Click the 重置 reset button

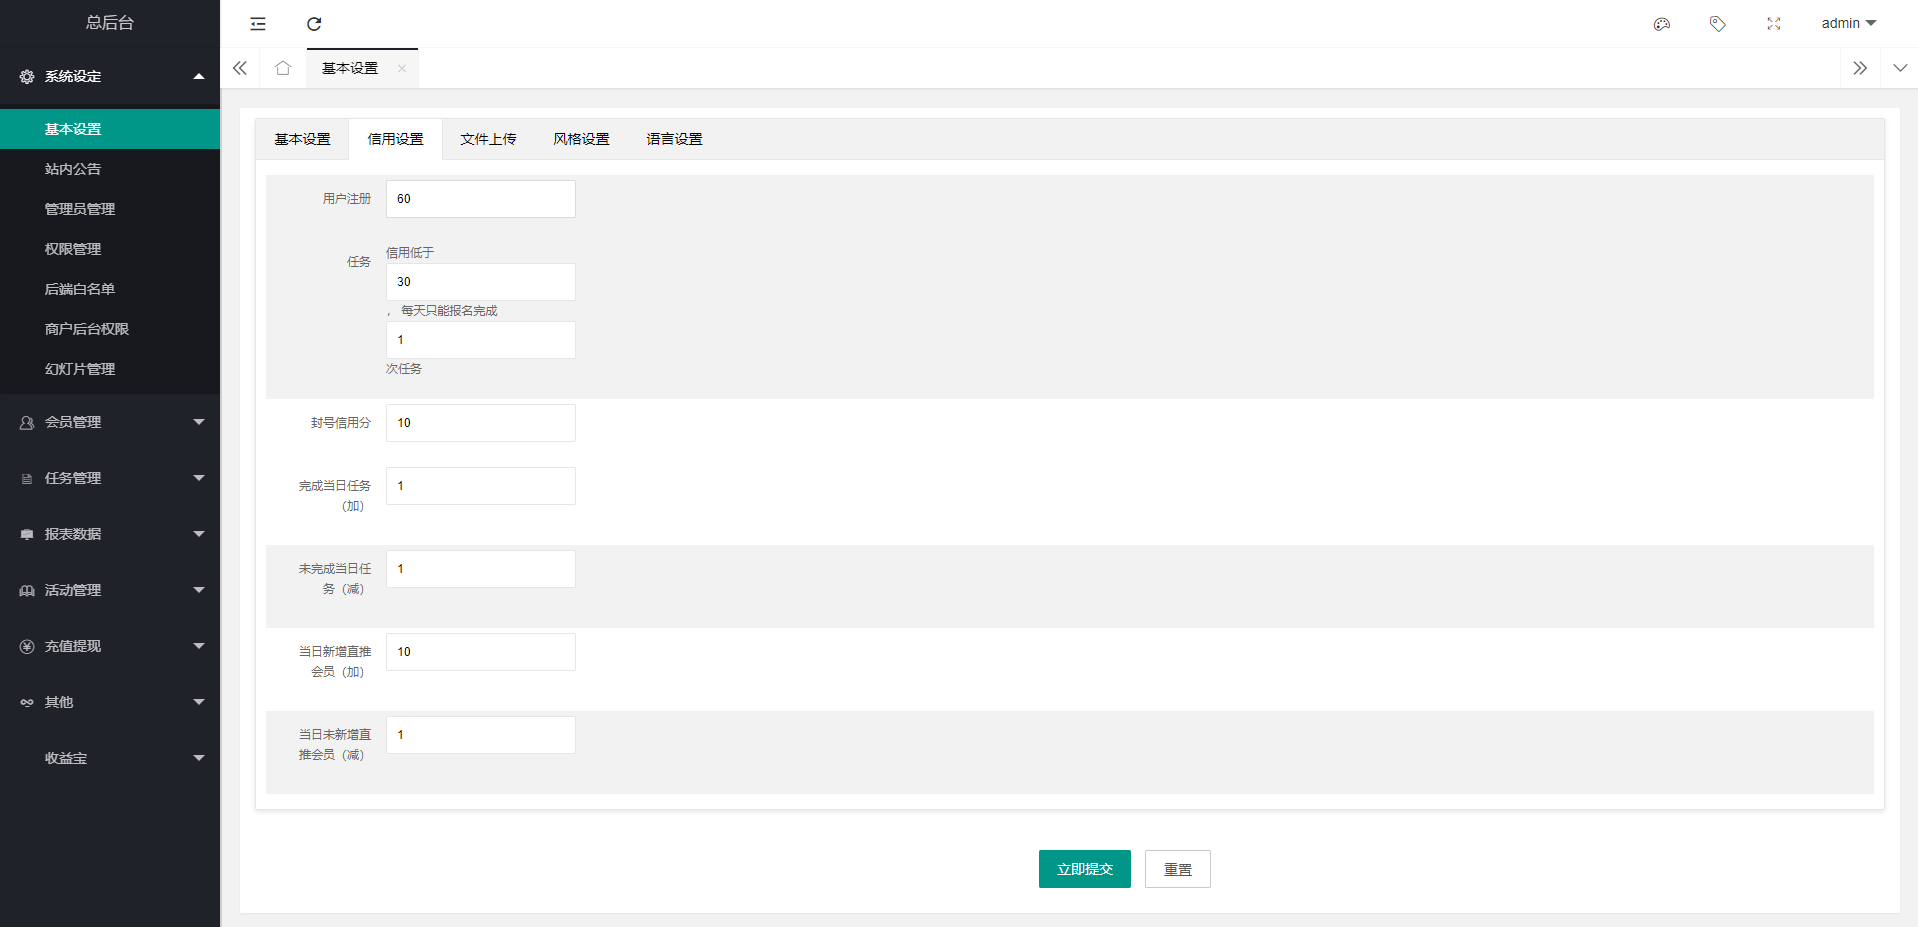pyautogui.click(x=1177, y=869)
